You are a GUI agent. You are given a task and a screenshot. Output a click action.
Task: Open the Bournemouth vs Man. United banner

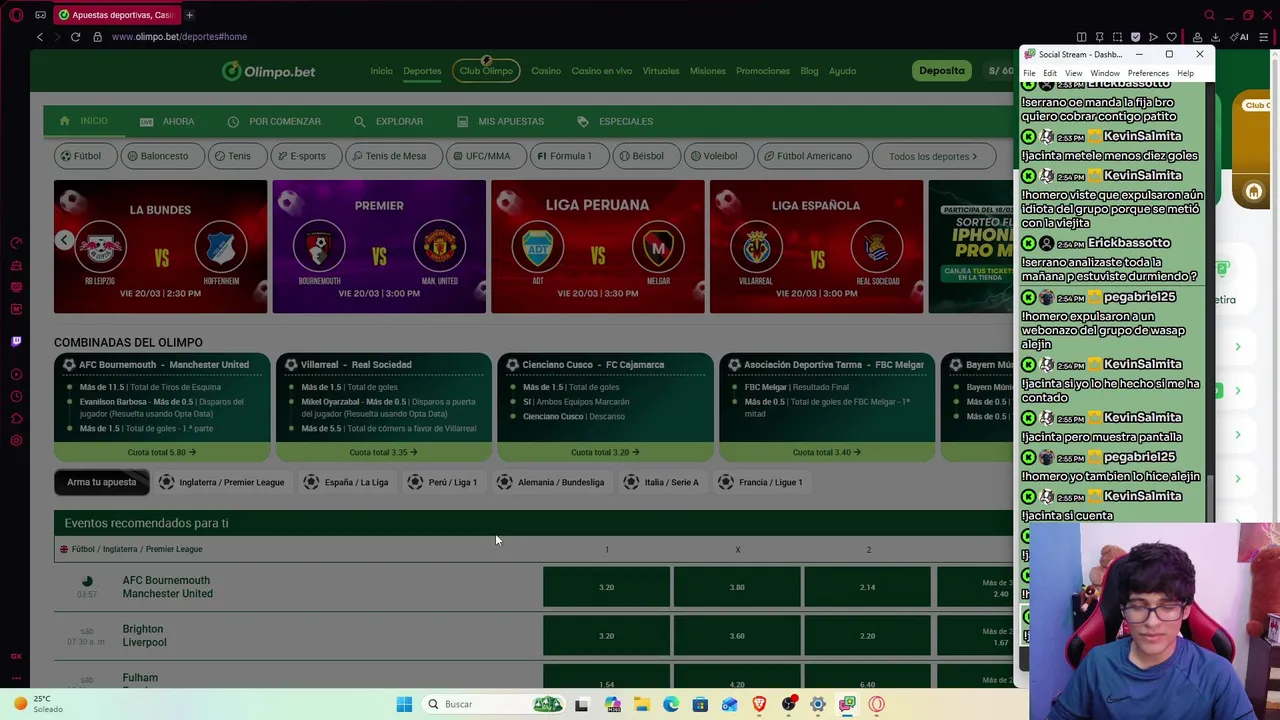[x=379, y=247]
